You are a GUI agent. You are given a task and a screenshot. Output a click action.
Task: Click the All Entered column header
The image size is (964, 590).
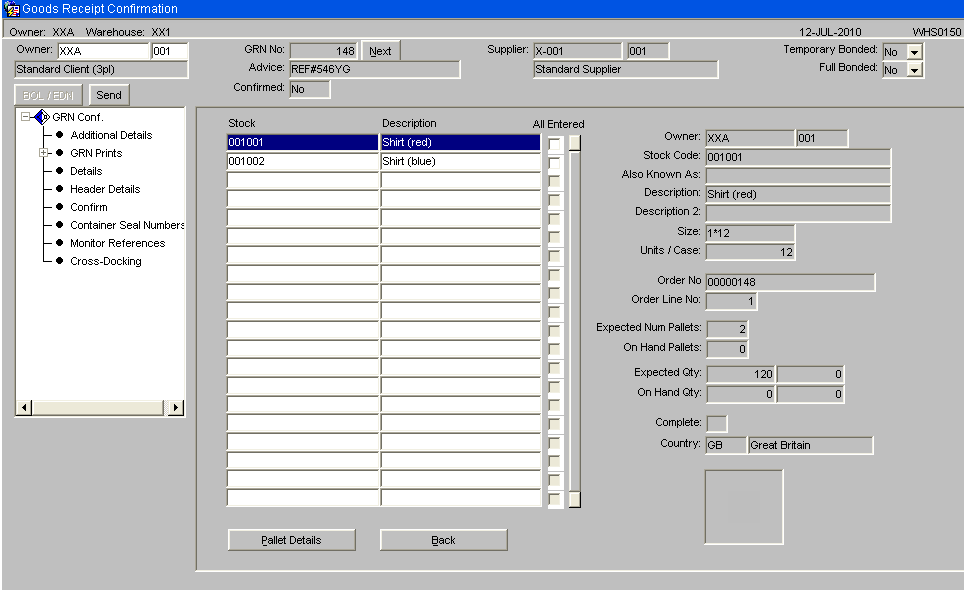pyautogui.click(x=558, y=124)
